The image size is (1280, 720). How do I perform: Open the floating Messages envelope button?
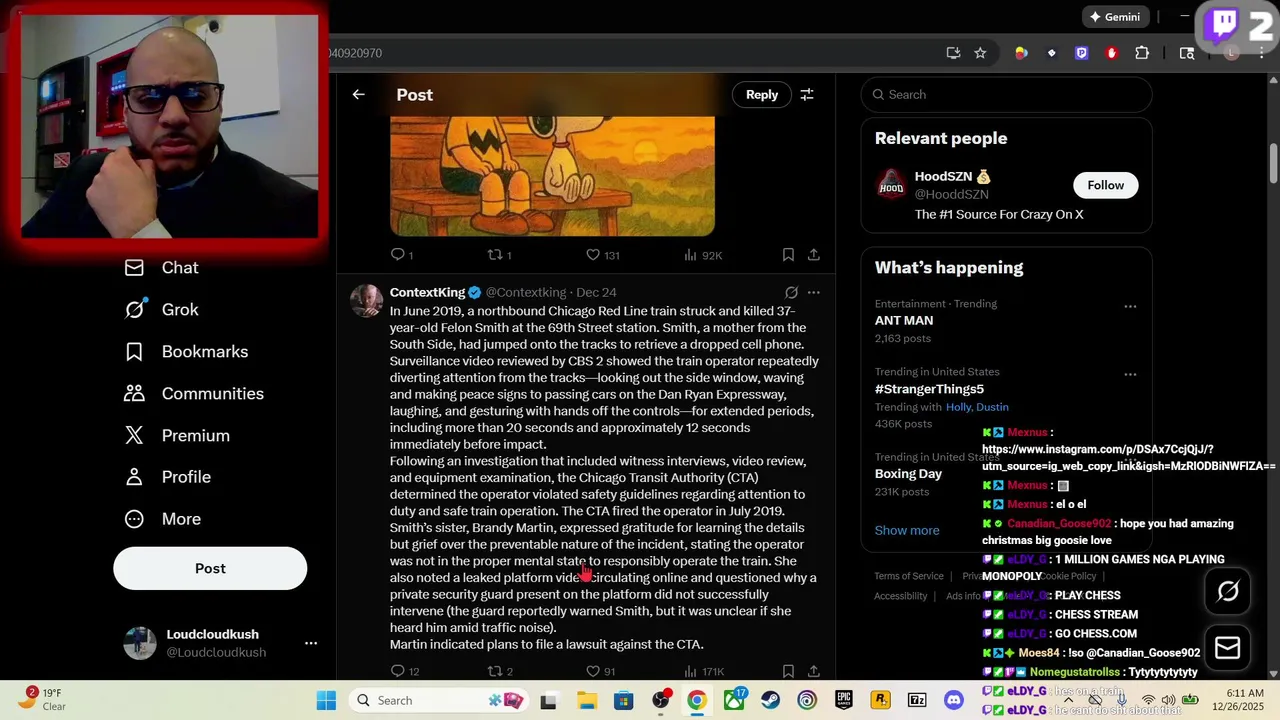[x=1228, y=648]
